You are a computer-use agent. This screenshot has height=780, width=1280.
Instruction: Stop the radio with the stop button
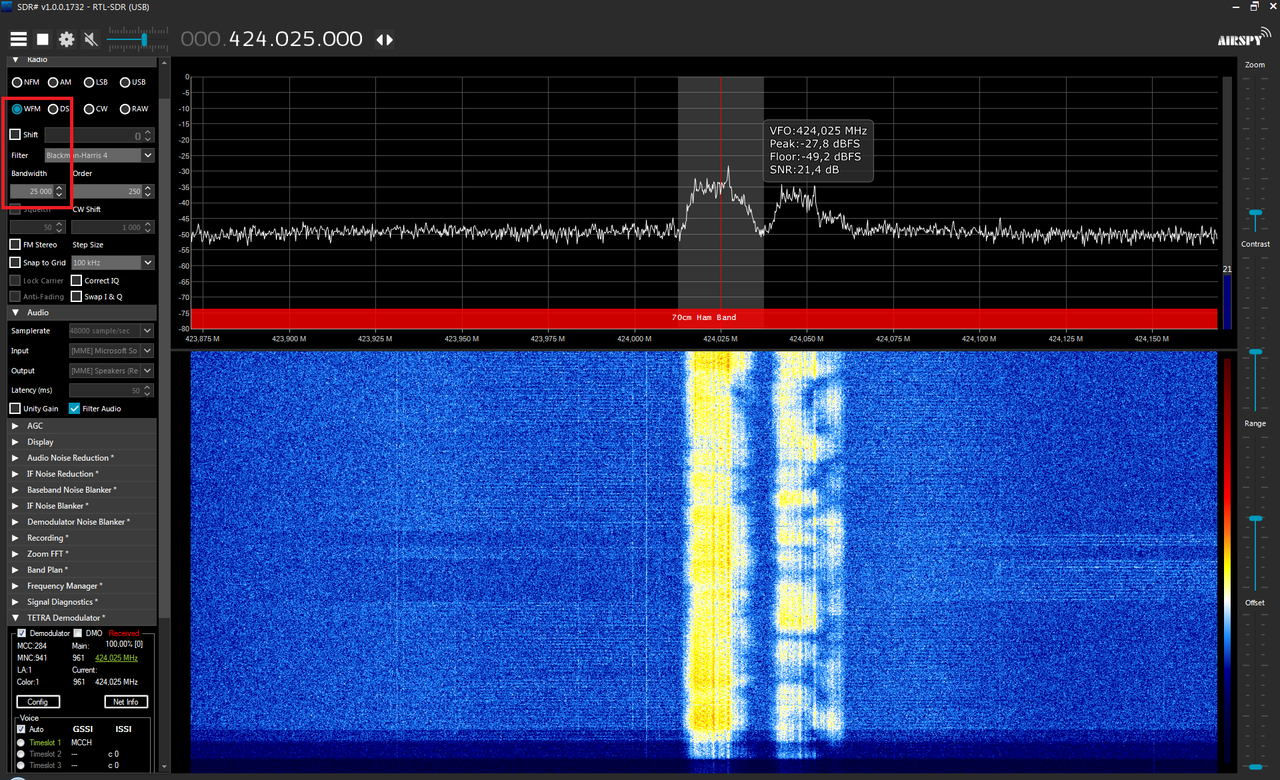(x=43, y=39)
